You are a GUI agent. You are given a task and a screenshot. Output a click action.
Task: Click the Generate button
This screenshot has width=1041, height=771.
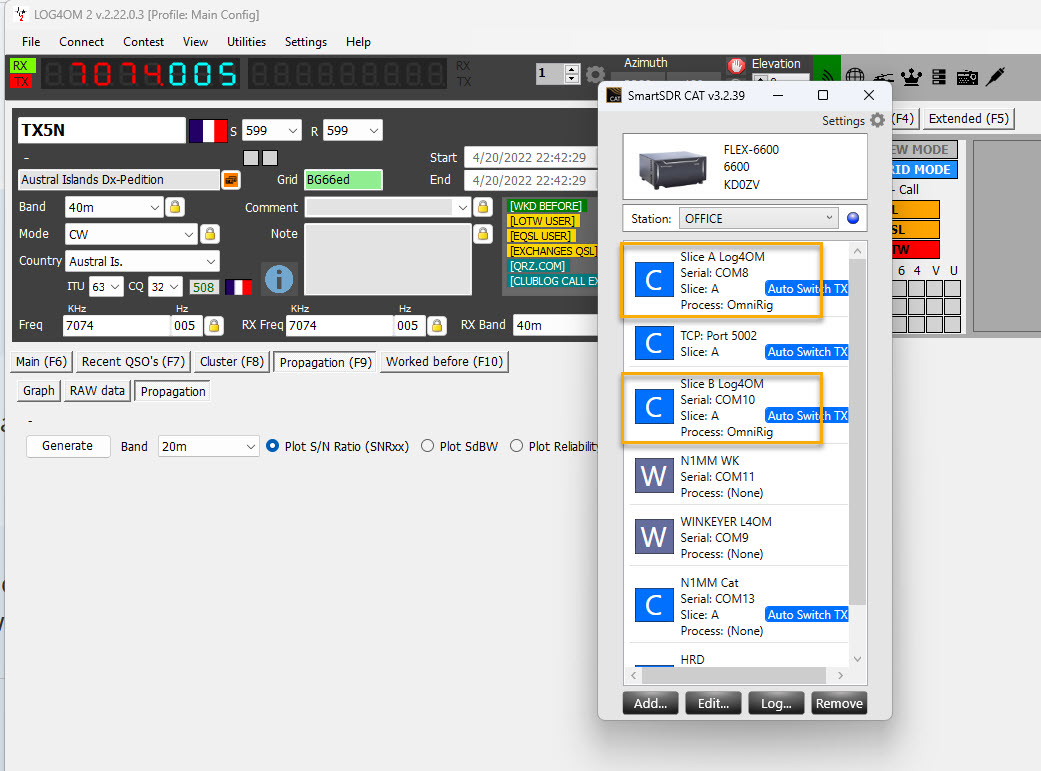68,446
